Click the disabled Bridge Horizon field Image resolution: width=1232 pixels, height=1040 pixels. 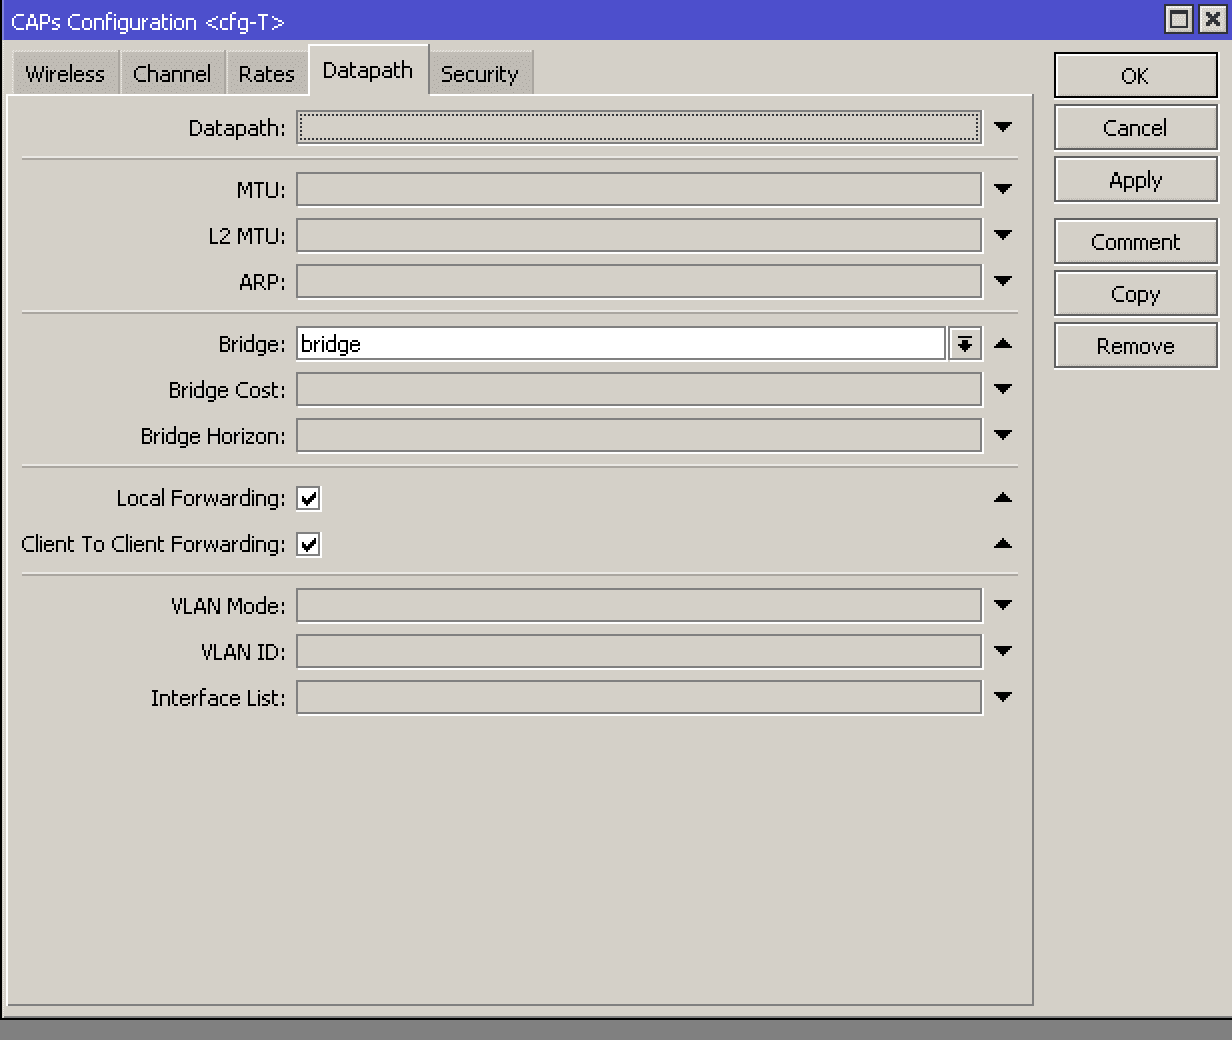tap(639, 435)
